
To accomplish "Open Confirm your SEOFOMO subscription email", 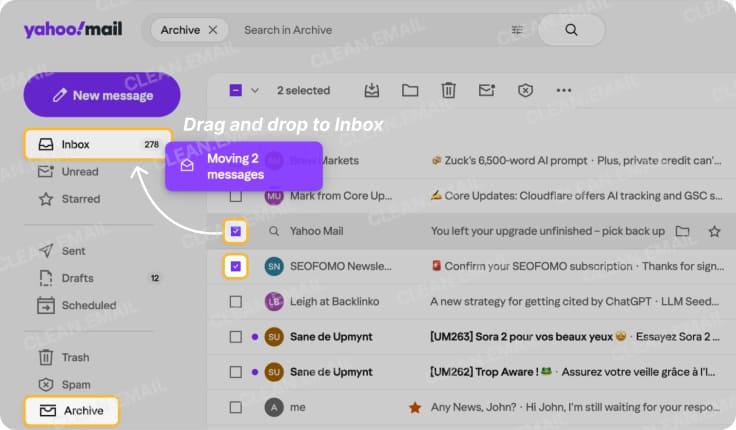I will (577, 266).
